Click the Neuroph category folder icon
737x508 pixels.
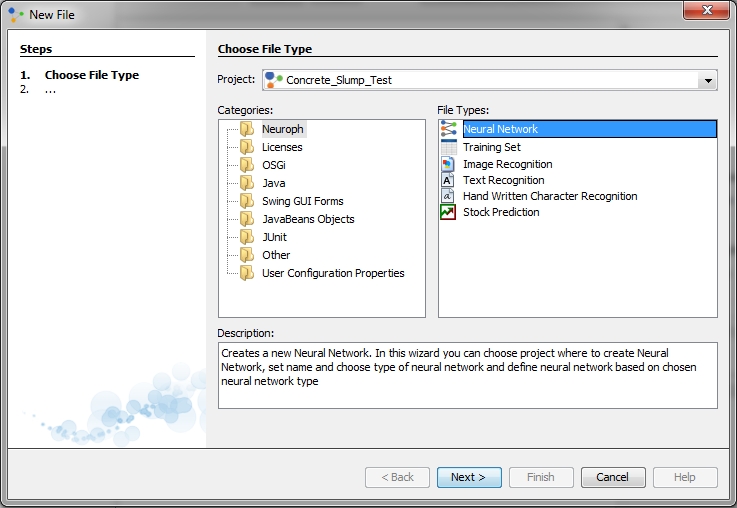click(247, 129)
